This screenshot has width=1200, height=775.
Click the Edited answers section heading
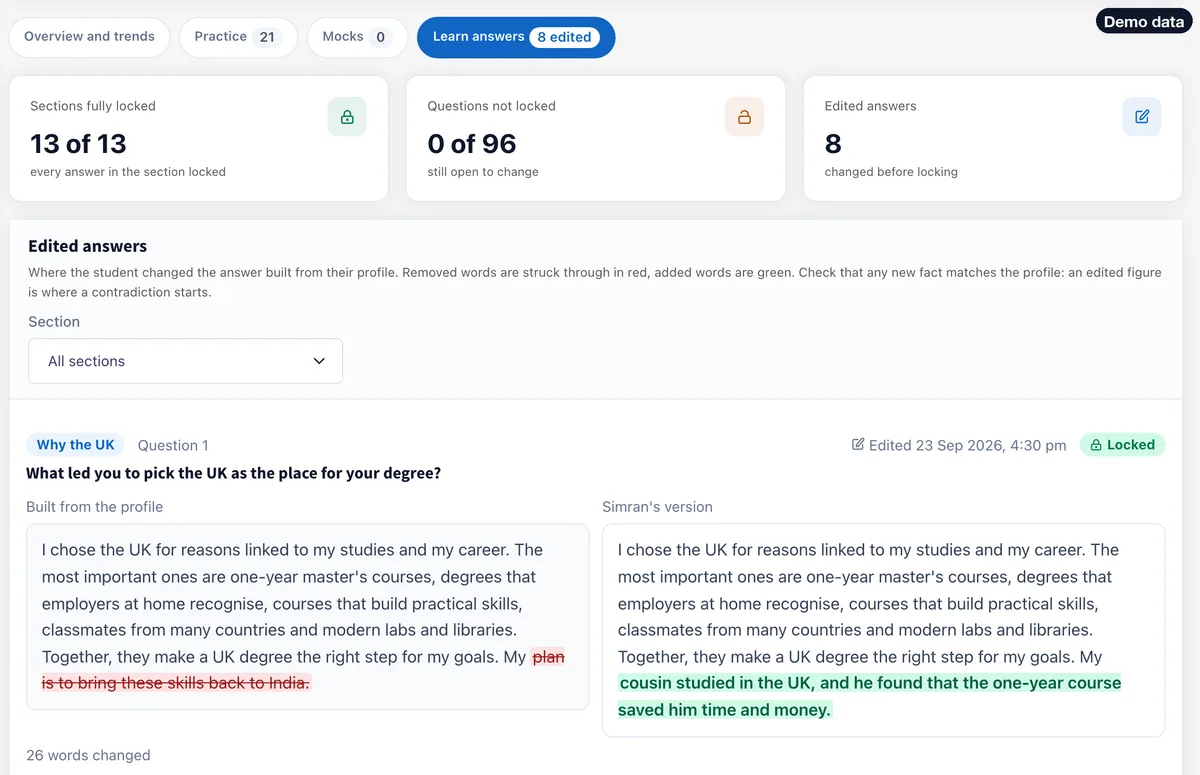pos(88,246)
